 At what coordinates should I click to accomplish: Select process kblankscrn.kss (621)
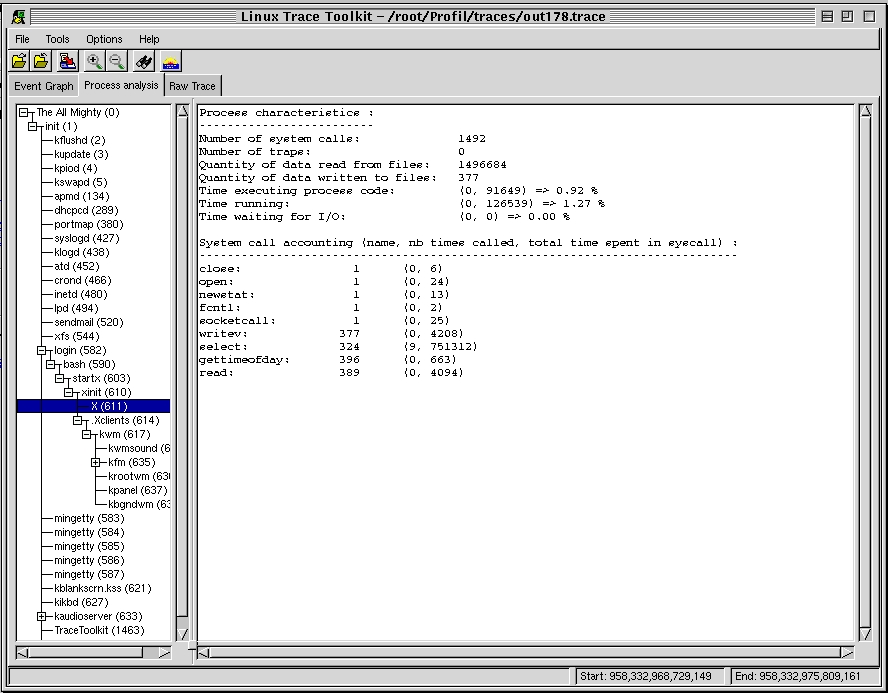(x=103, y=589)
